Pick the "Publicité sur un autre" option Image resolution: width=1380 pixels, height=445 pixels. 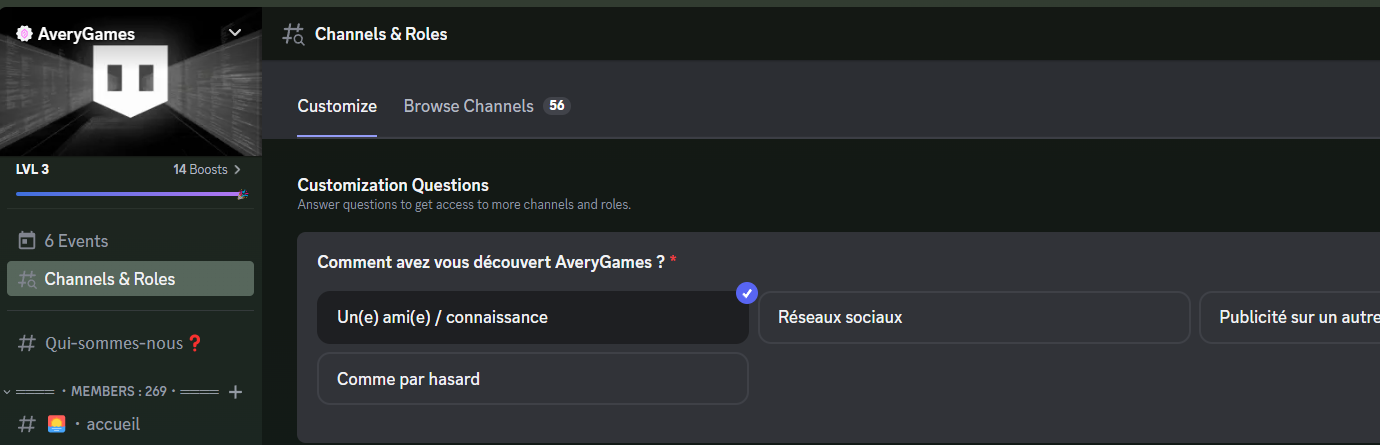[x=1290, y=318]
